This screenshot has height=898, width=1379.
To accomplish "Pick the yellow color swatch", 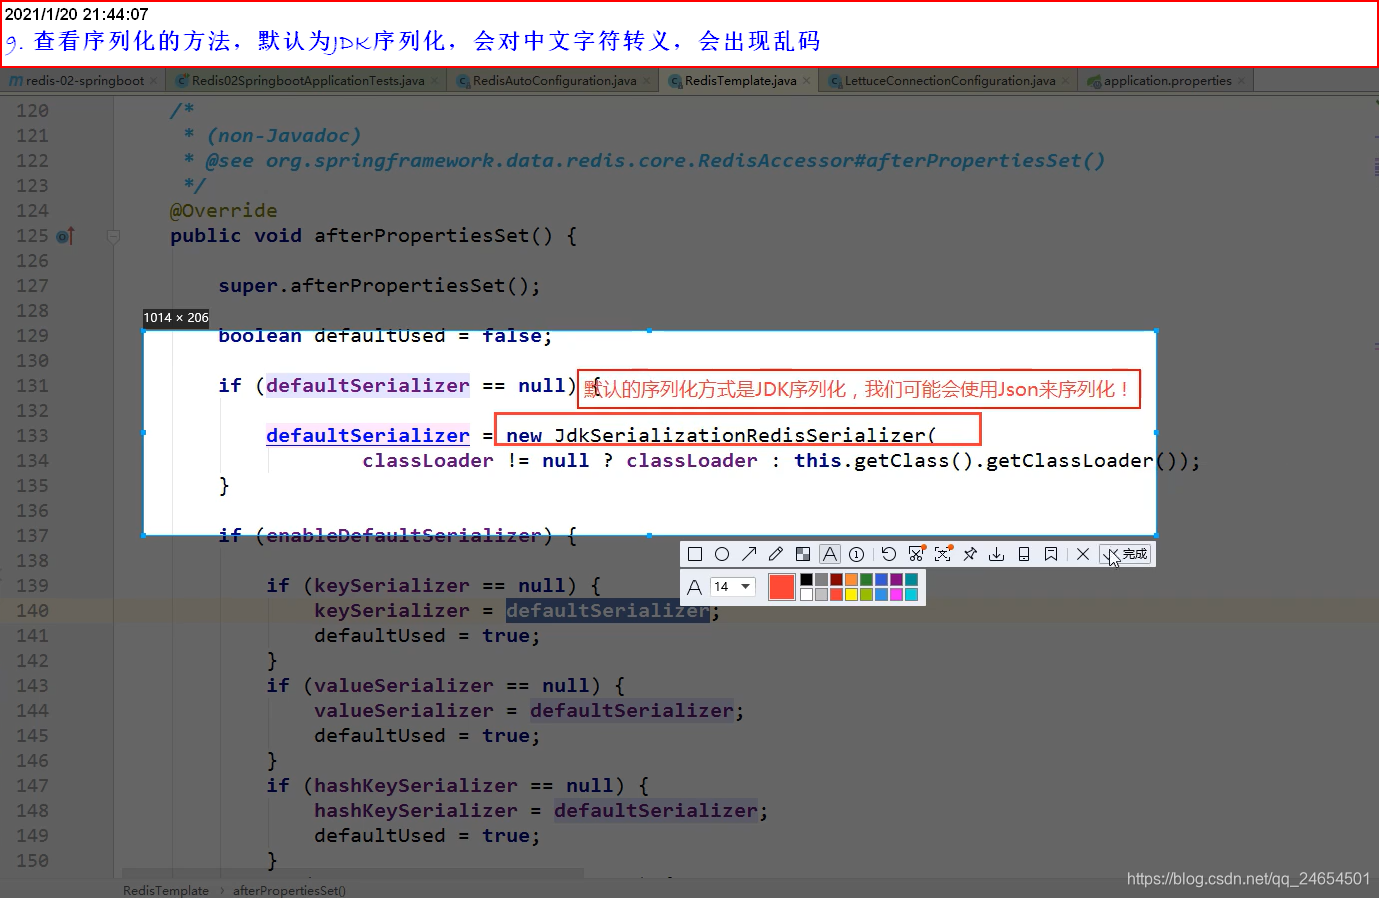I will tap(851, 594).
